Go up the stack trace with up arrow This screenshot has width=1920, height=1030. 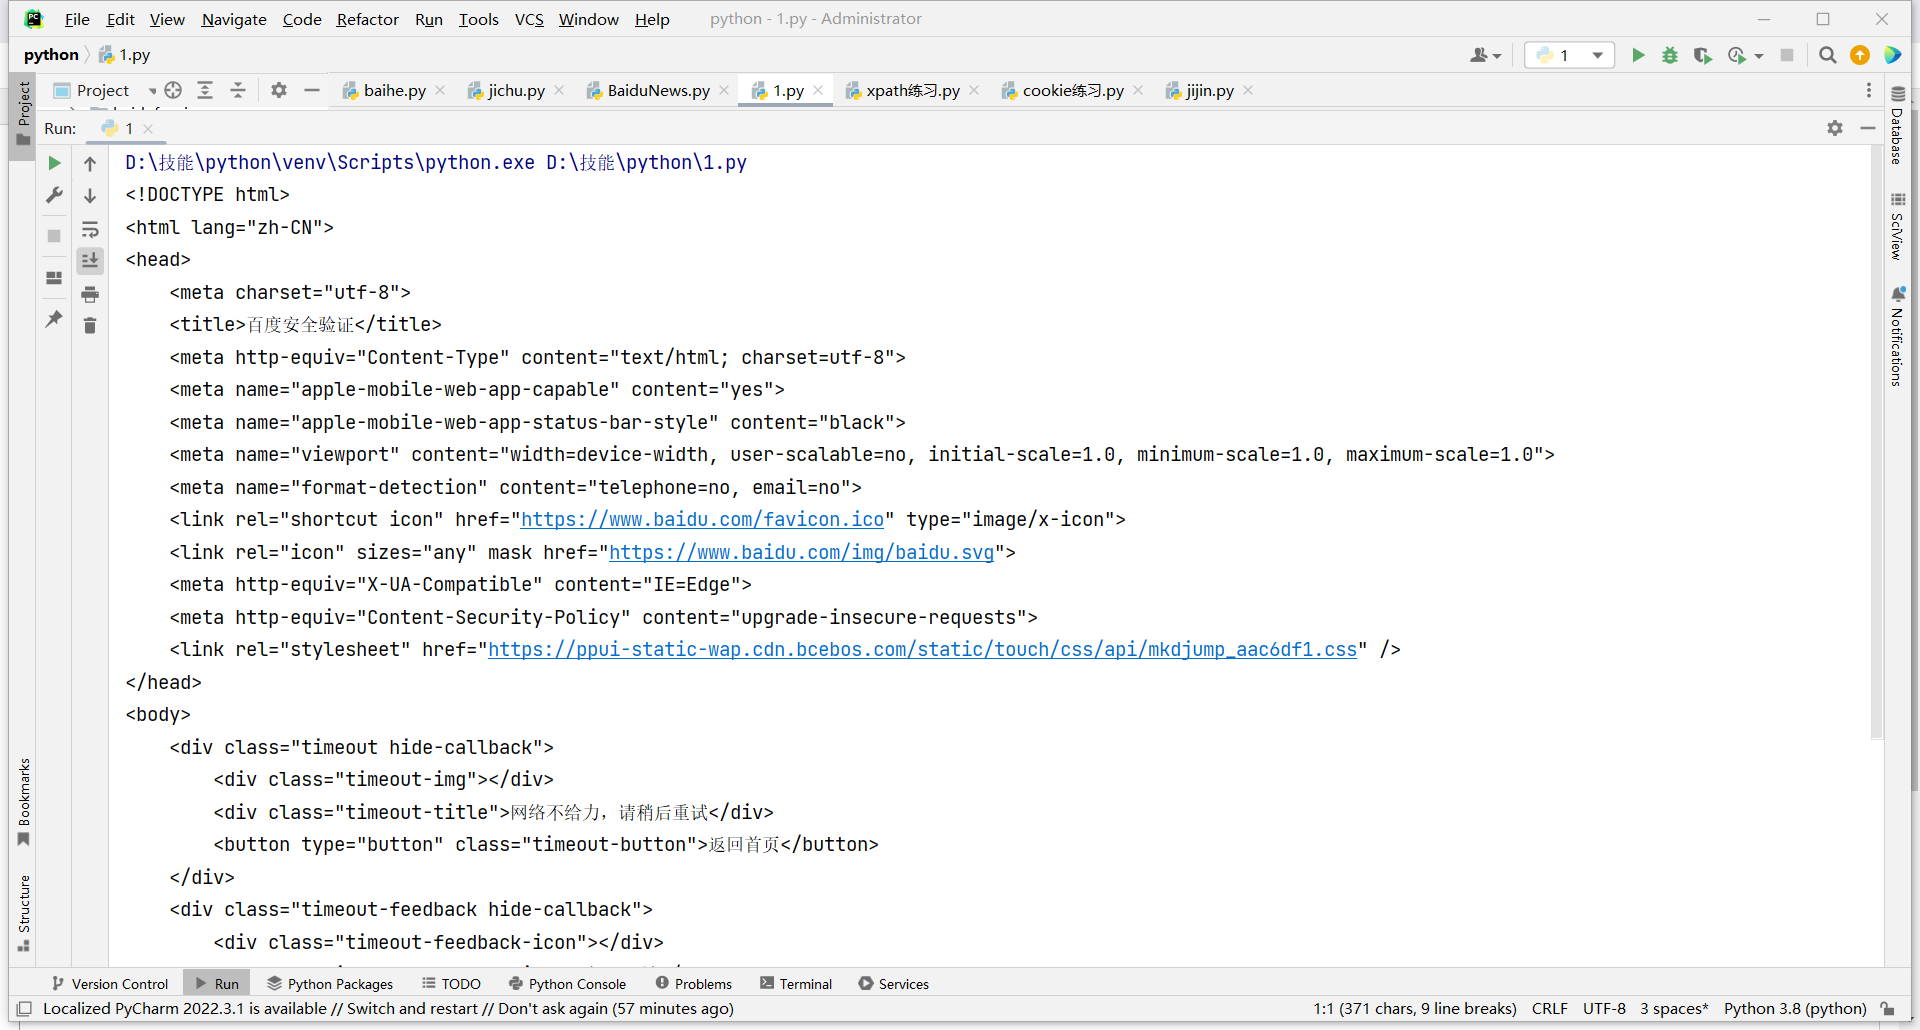(x=90, y=163)
